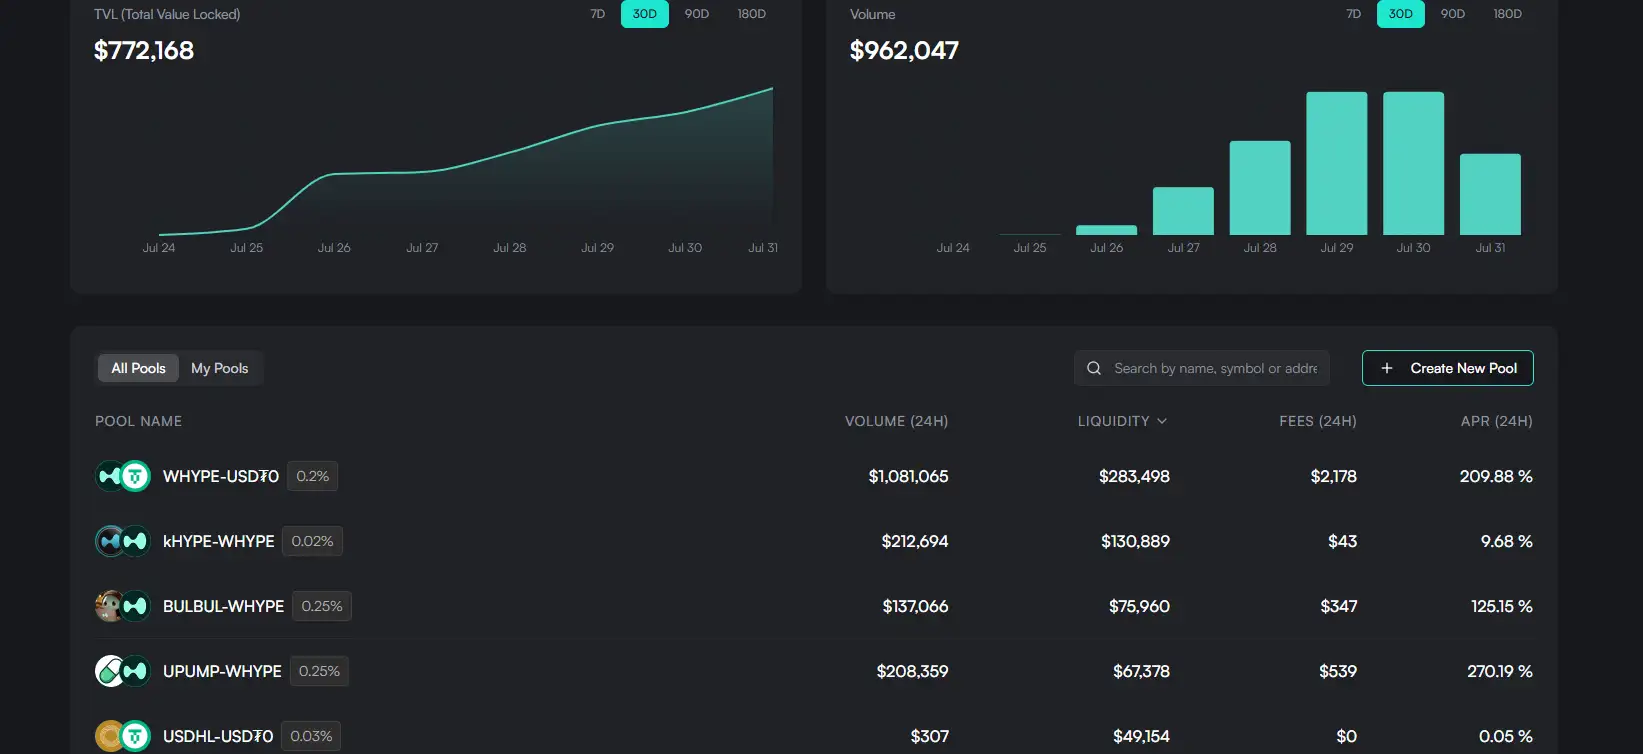Set Volume chart to 180D range
Image resolution: width=1643 pixels, height=754 pixels.
(1507, 14)
